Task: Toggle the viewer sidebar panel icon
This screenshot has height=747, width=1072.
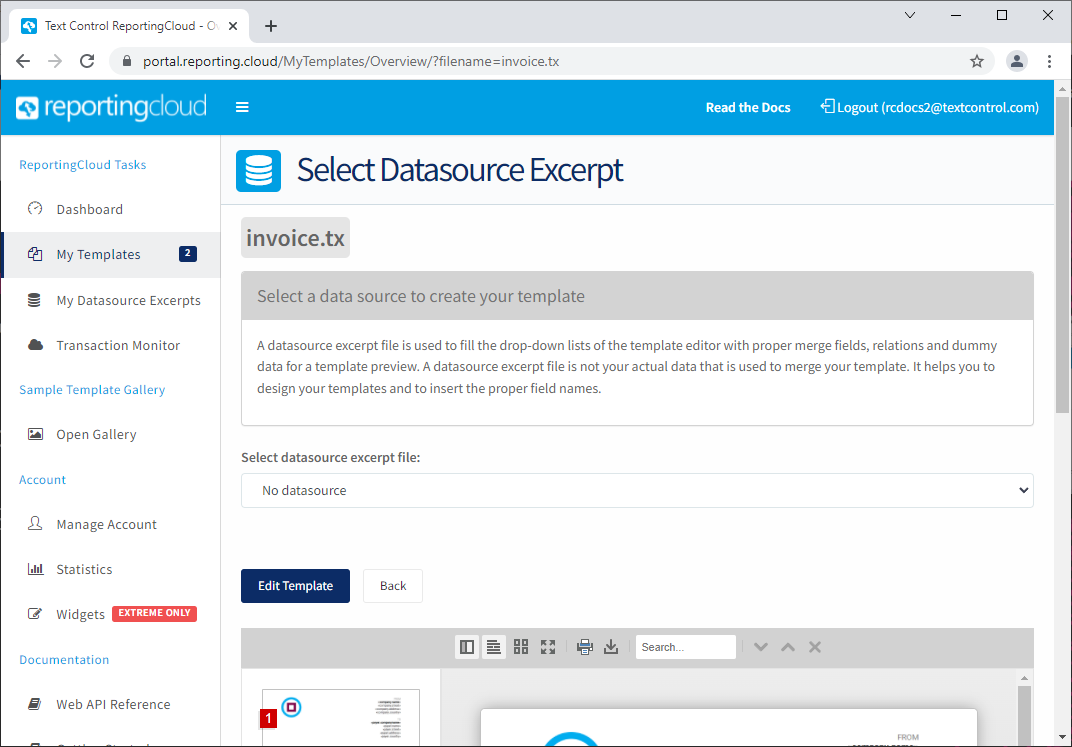Action: [467, 647]
